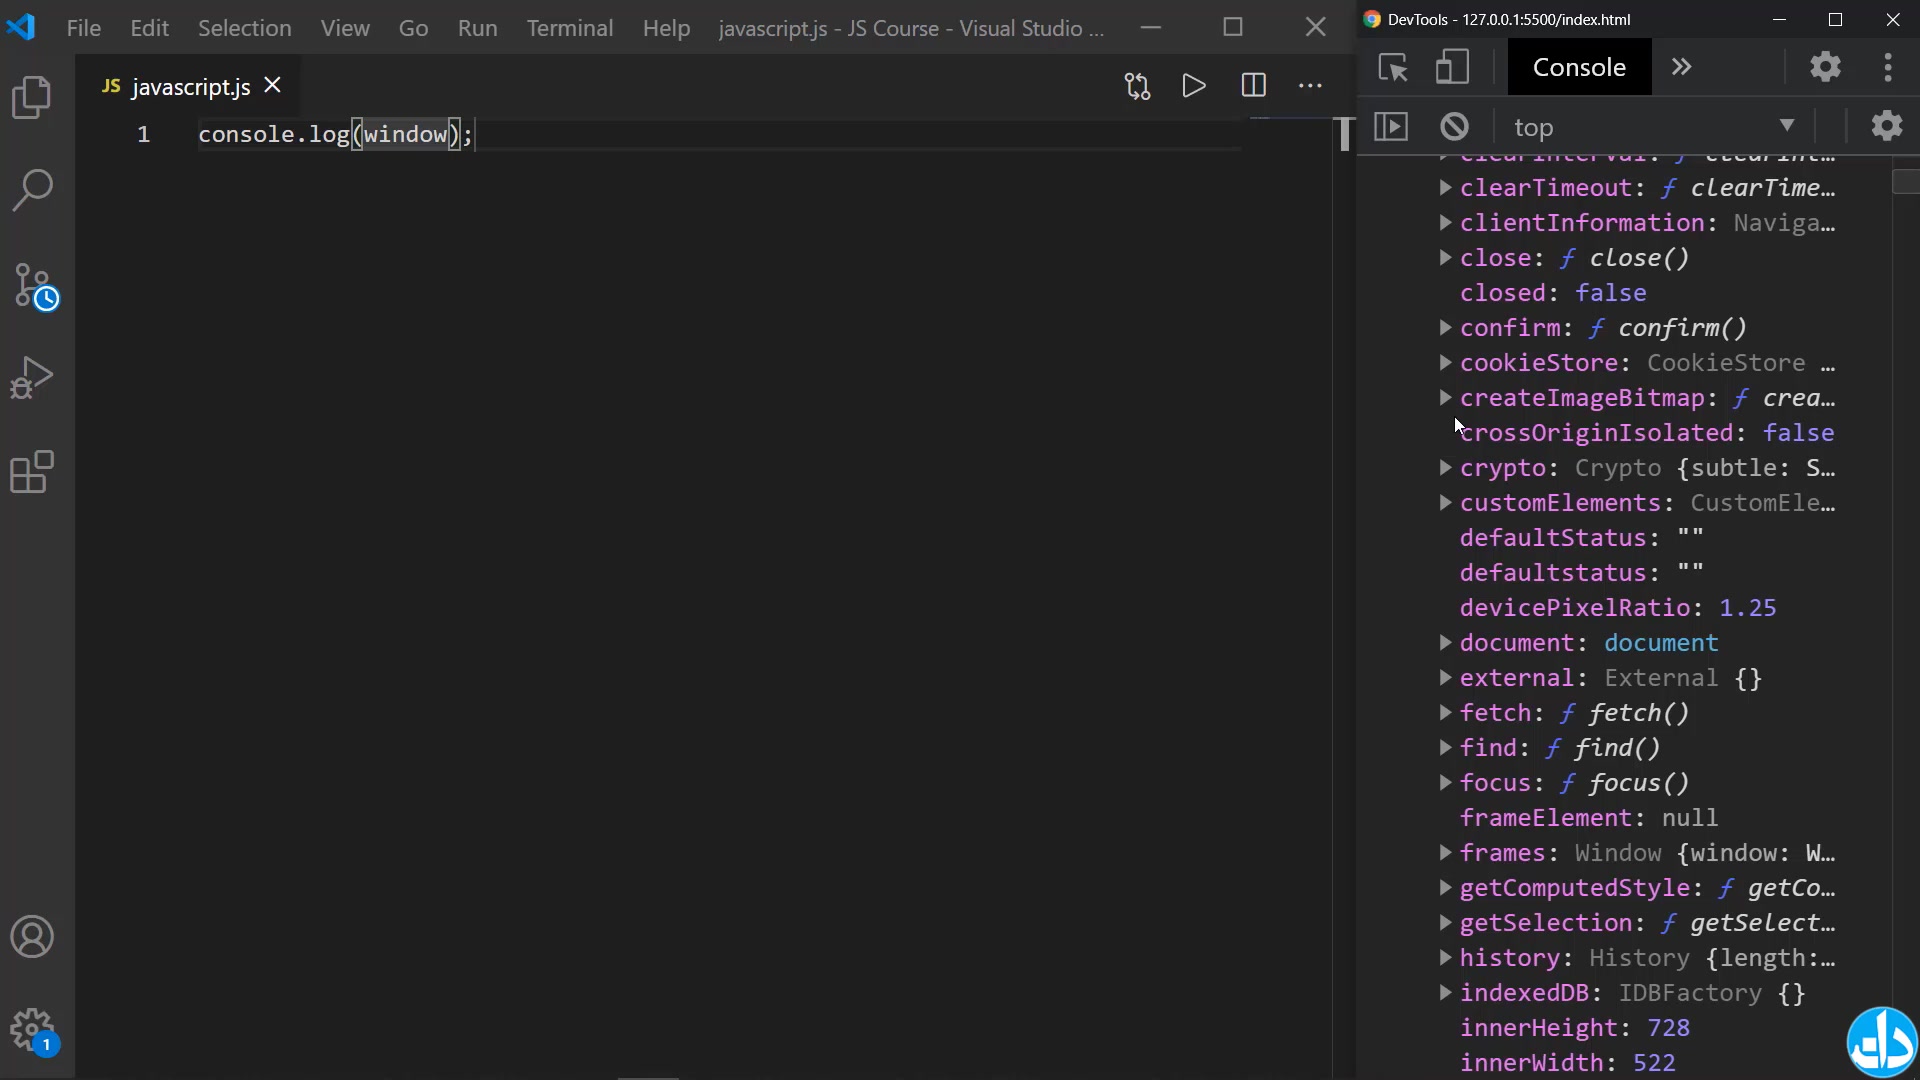Open editor More Actions ellipsis
1920x1080 pixels.
coord(1310,86)
